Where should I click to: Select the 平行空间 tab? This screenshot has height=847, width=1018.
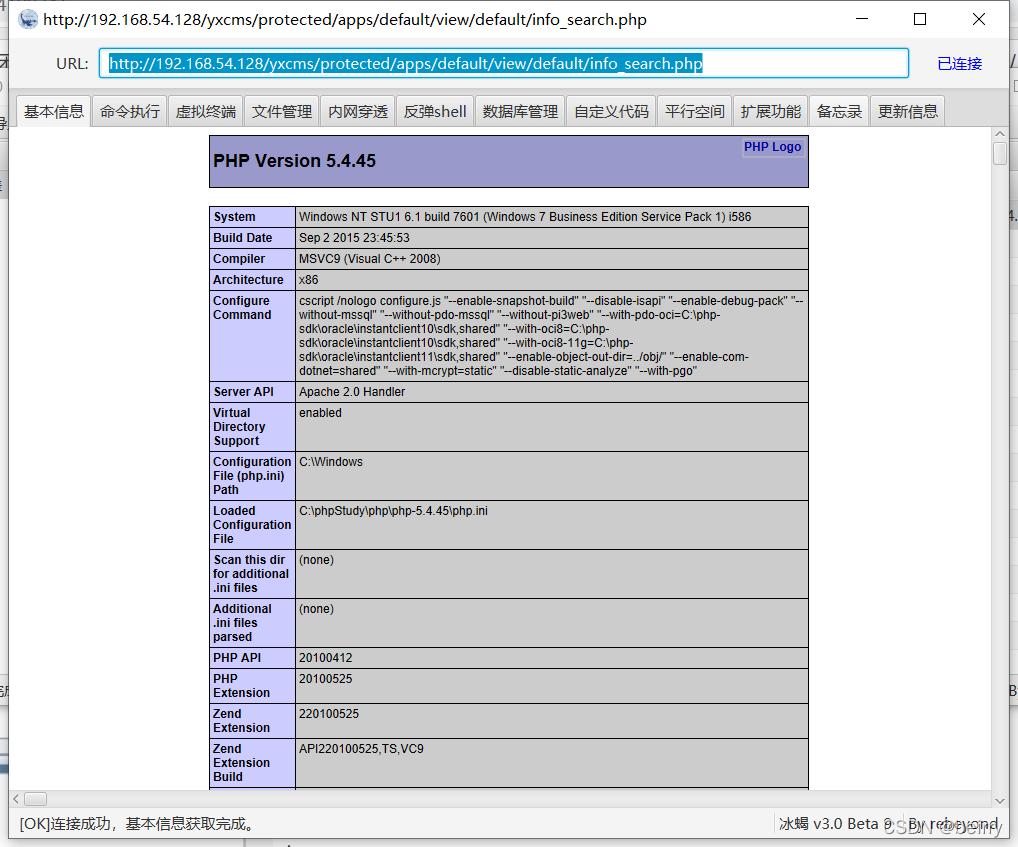[x=695, y=111]
